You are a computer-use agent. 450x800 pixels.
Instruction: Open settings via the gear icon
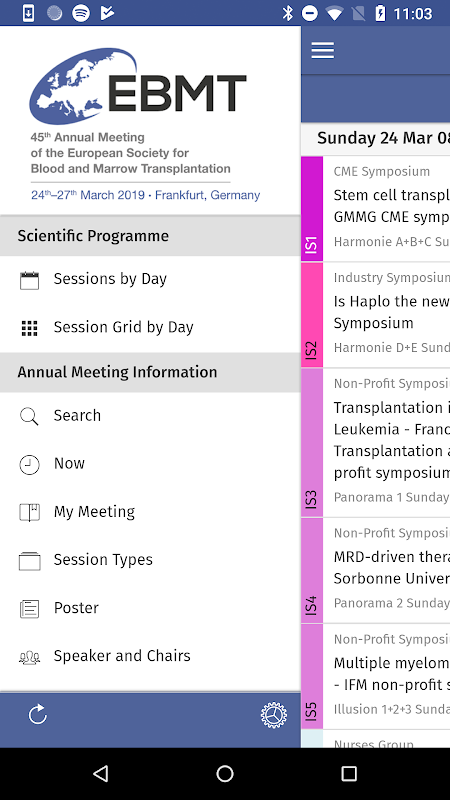click(x=273, y=715)
